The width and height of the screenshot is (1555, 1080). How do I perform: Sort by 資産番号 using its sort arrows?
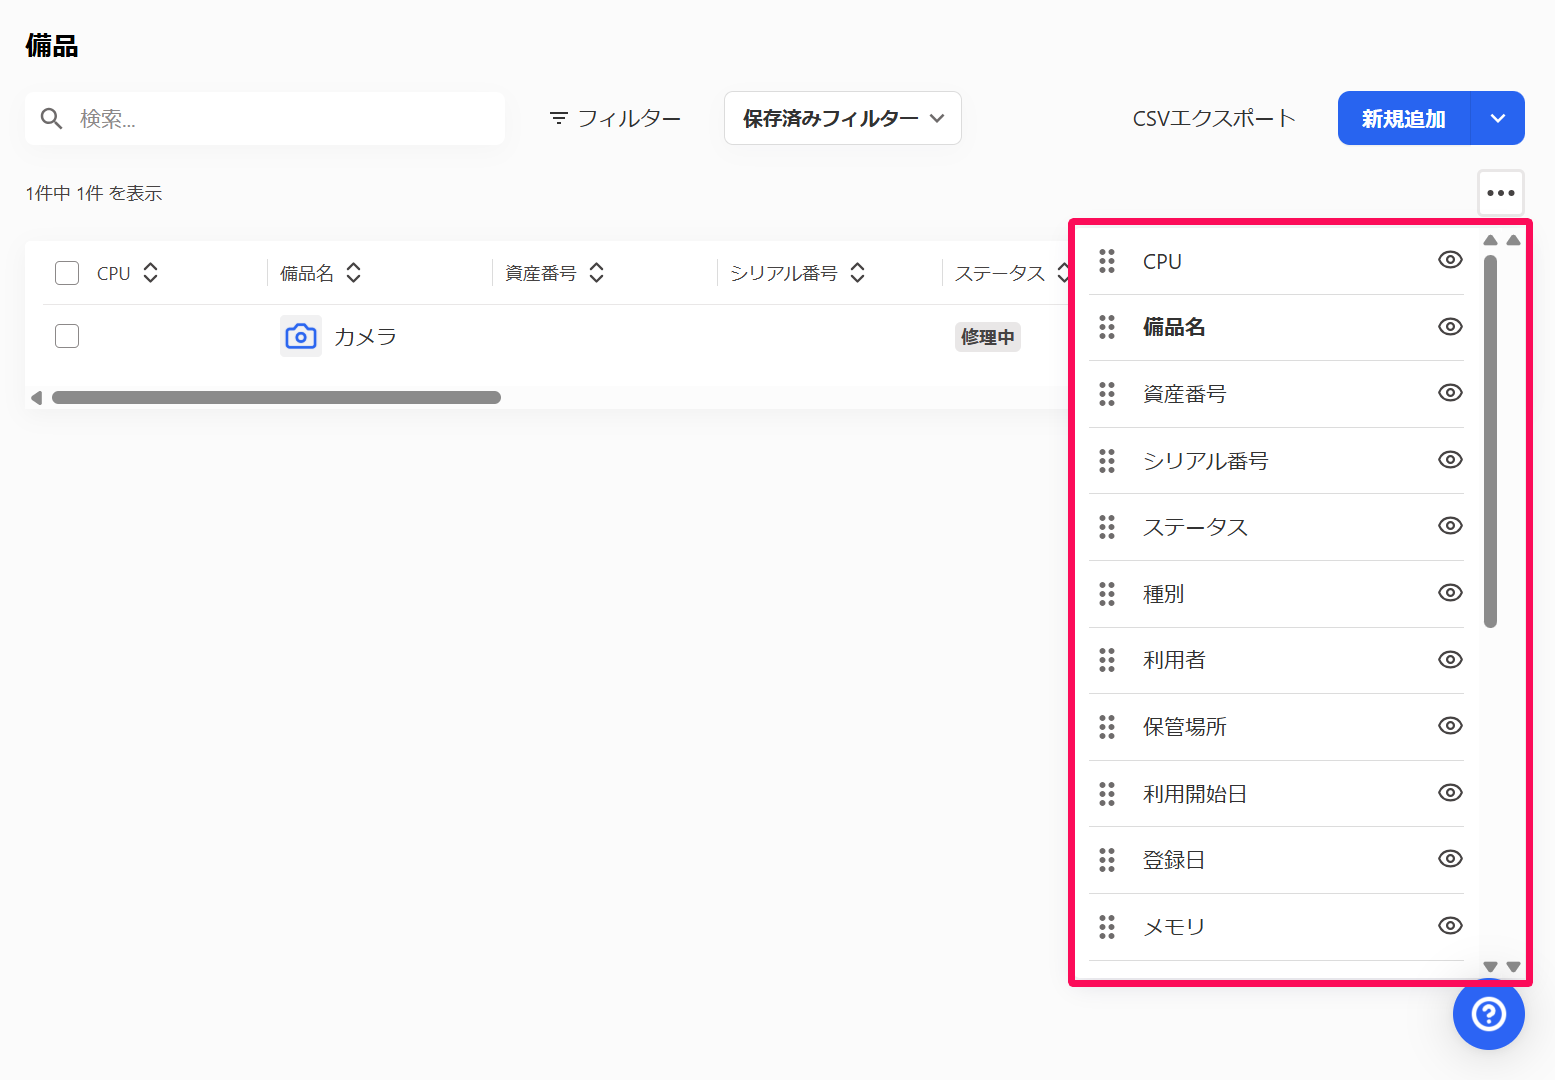[597, 273]
